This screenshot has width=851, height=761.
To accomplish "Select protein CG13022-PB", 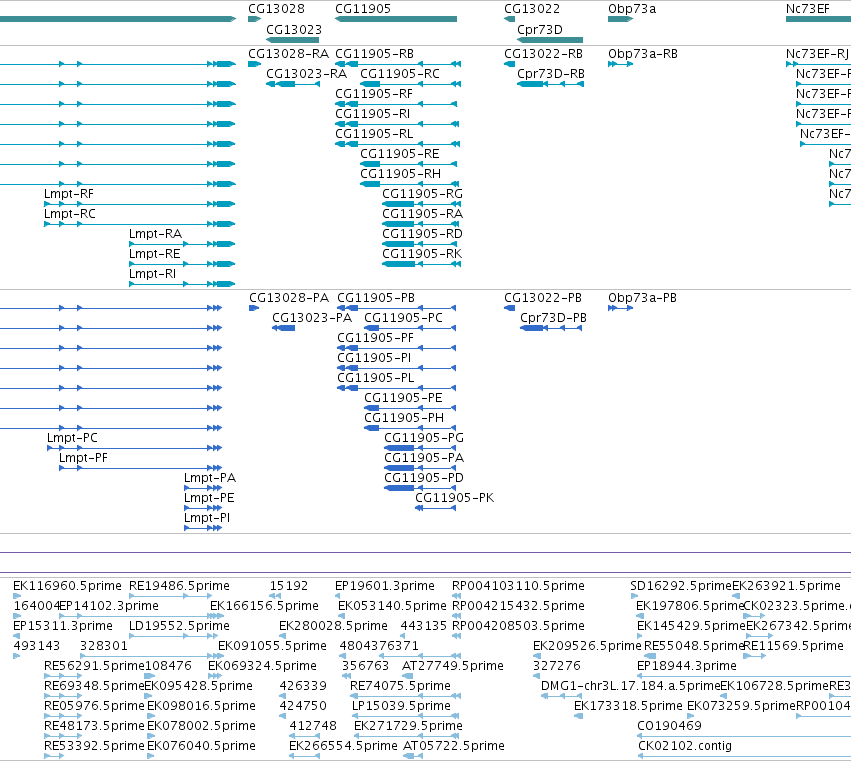I will pyautogui.click(x=543, y=298).
